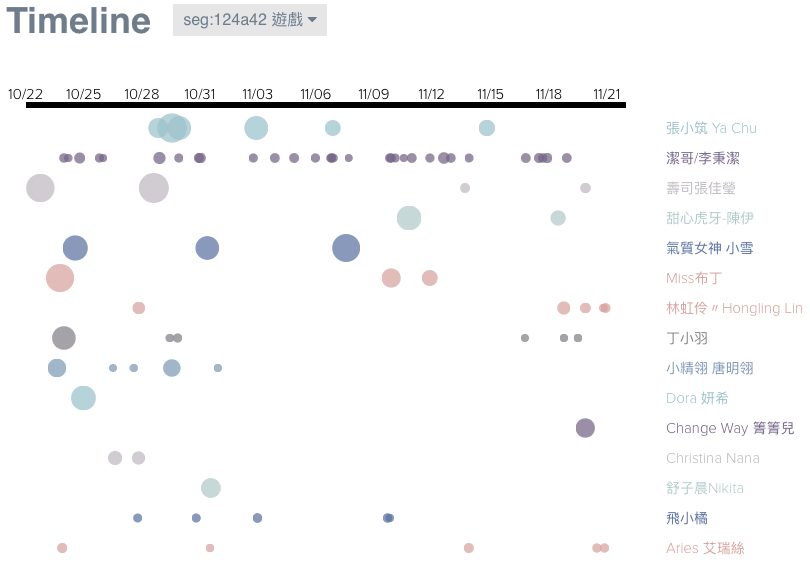The width and height of the screenshot is (810, 563).
Task: Select the 甜心虎牙-陳伊 label
Action: (709, 218)
